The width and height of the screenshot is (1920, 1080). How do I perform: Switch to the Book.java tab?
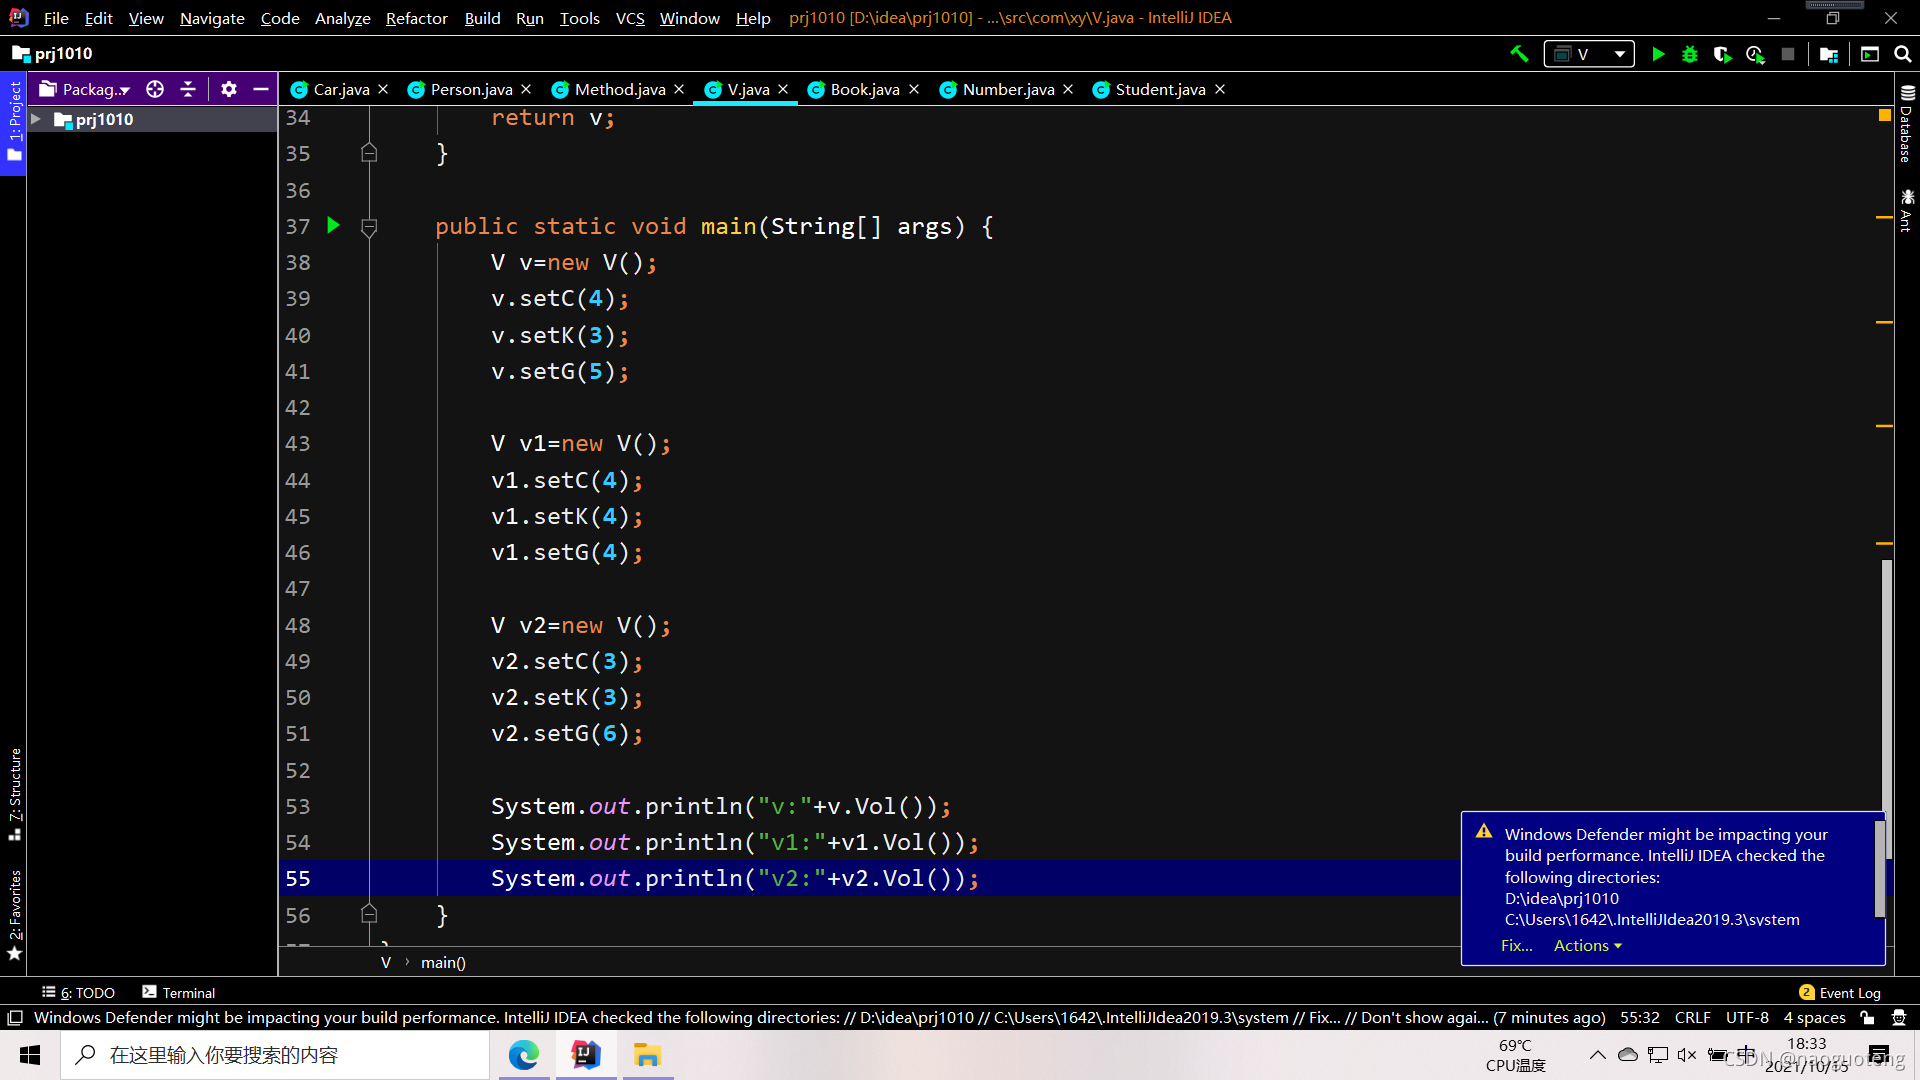pos(864,89)
